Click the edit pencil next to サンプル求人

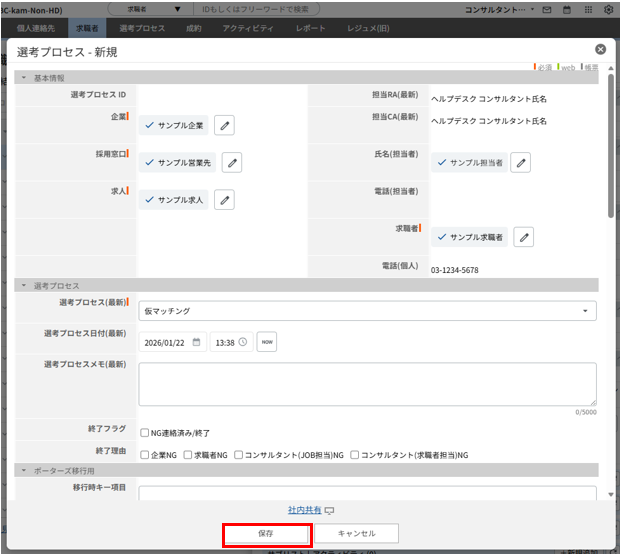[225, 200]
